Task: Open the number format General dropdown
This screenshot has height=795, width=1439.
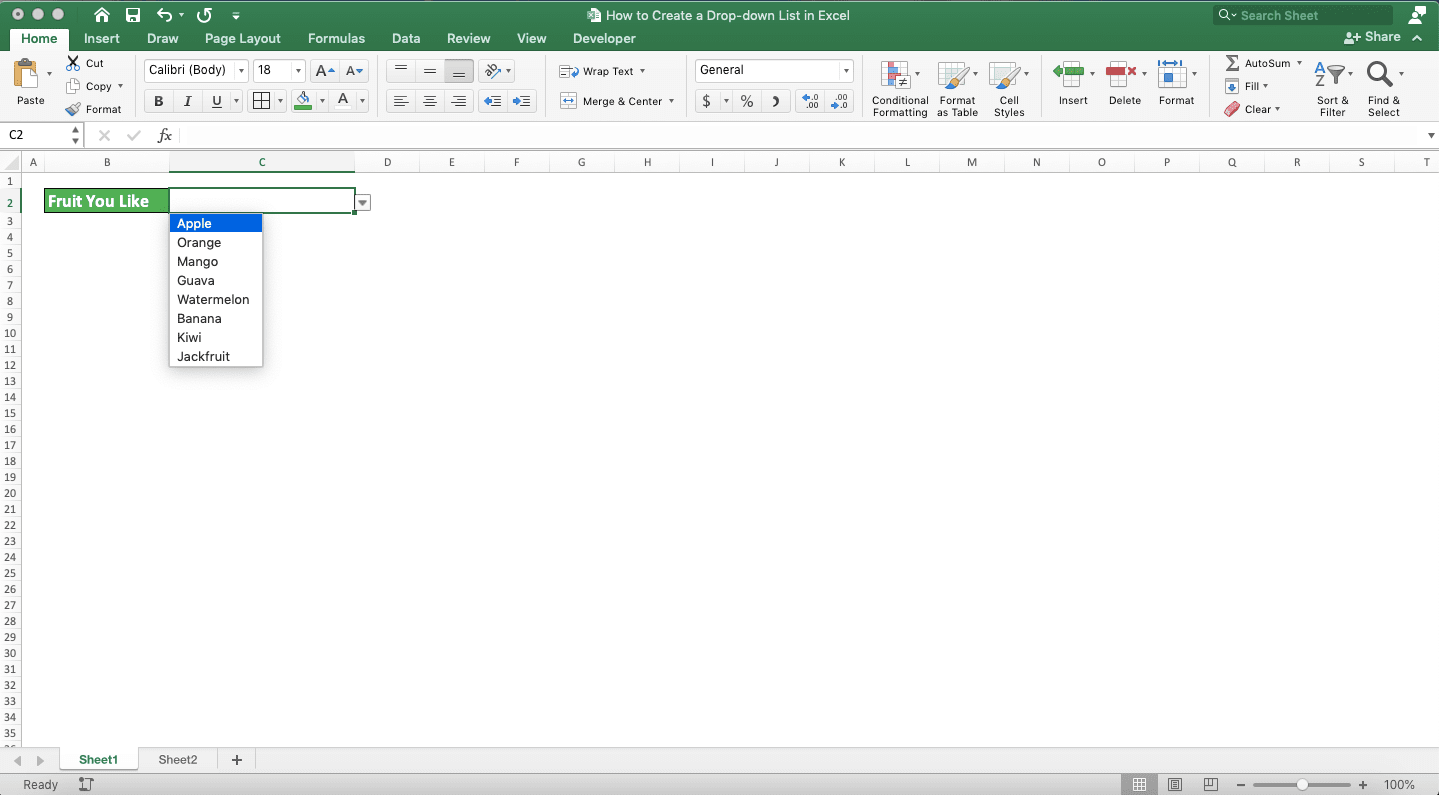Action: click(846, 70)
